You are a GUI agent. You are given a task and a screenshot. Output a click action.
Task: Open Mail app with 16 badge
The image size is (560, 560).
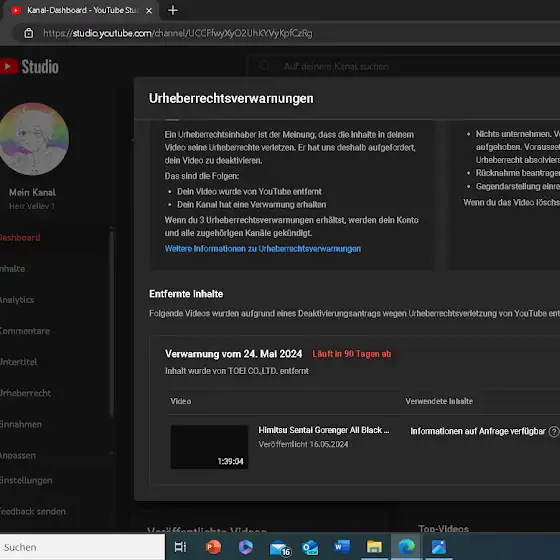pyautogui.click(x=280, y=548)
